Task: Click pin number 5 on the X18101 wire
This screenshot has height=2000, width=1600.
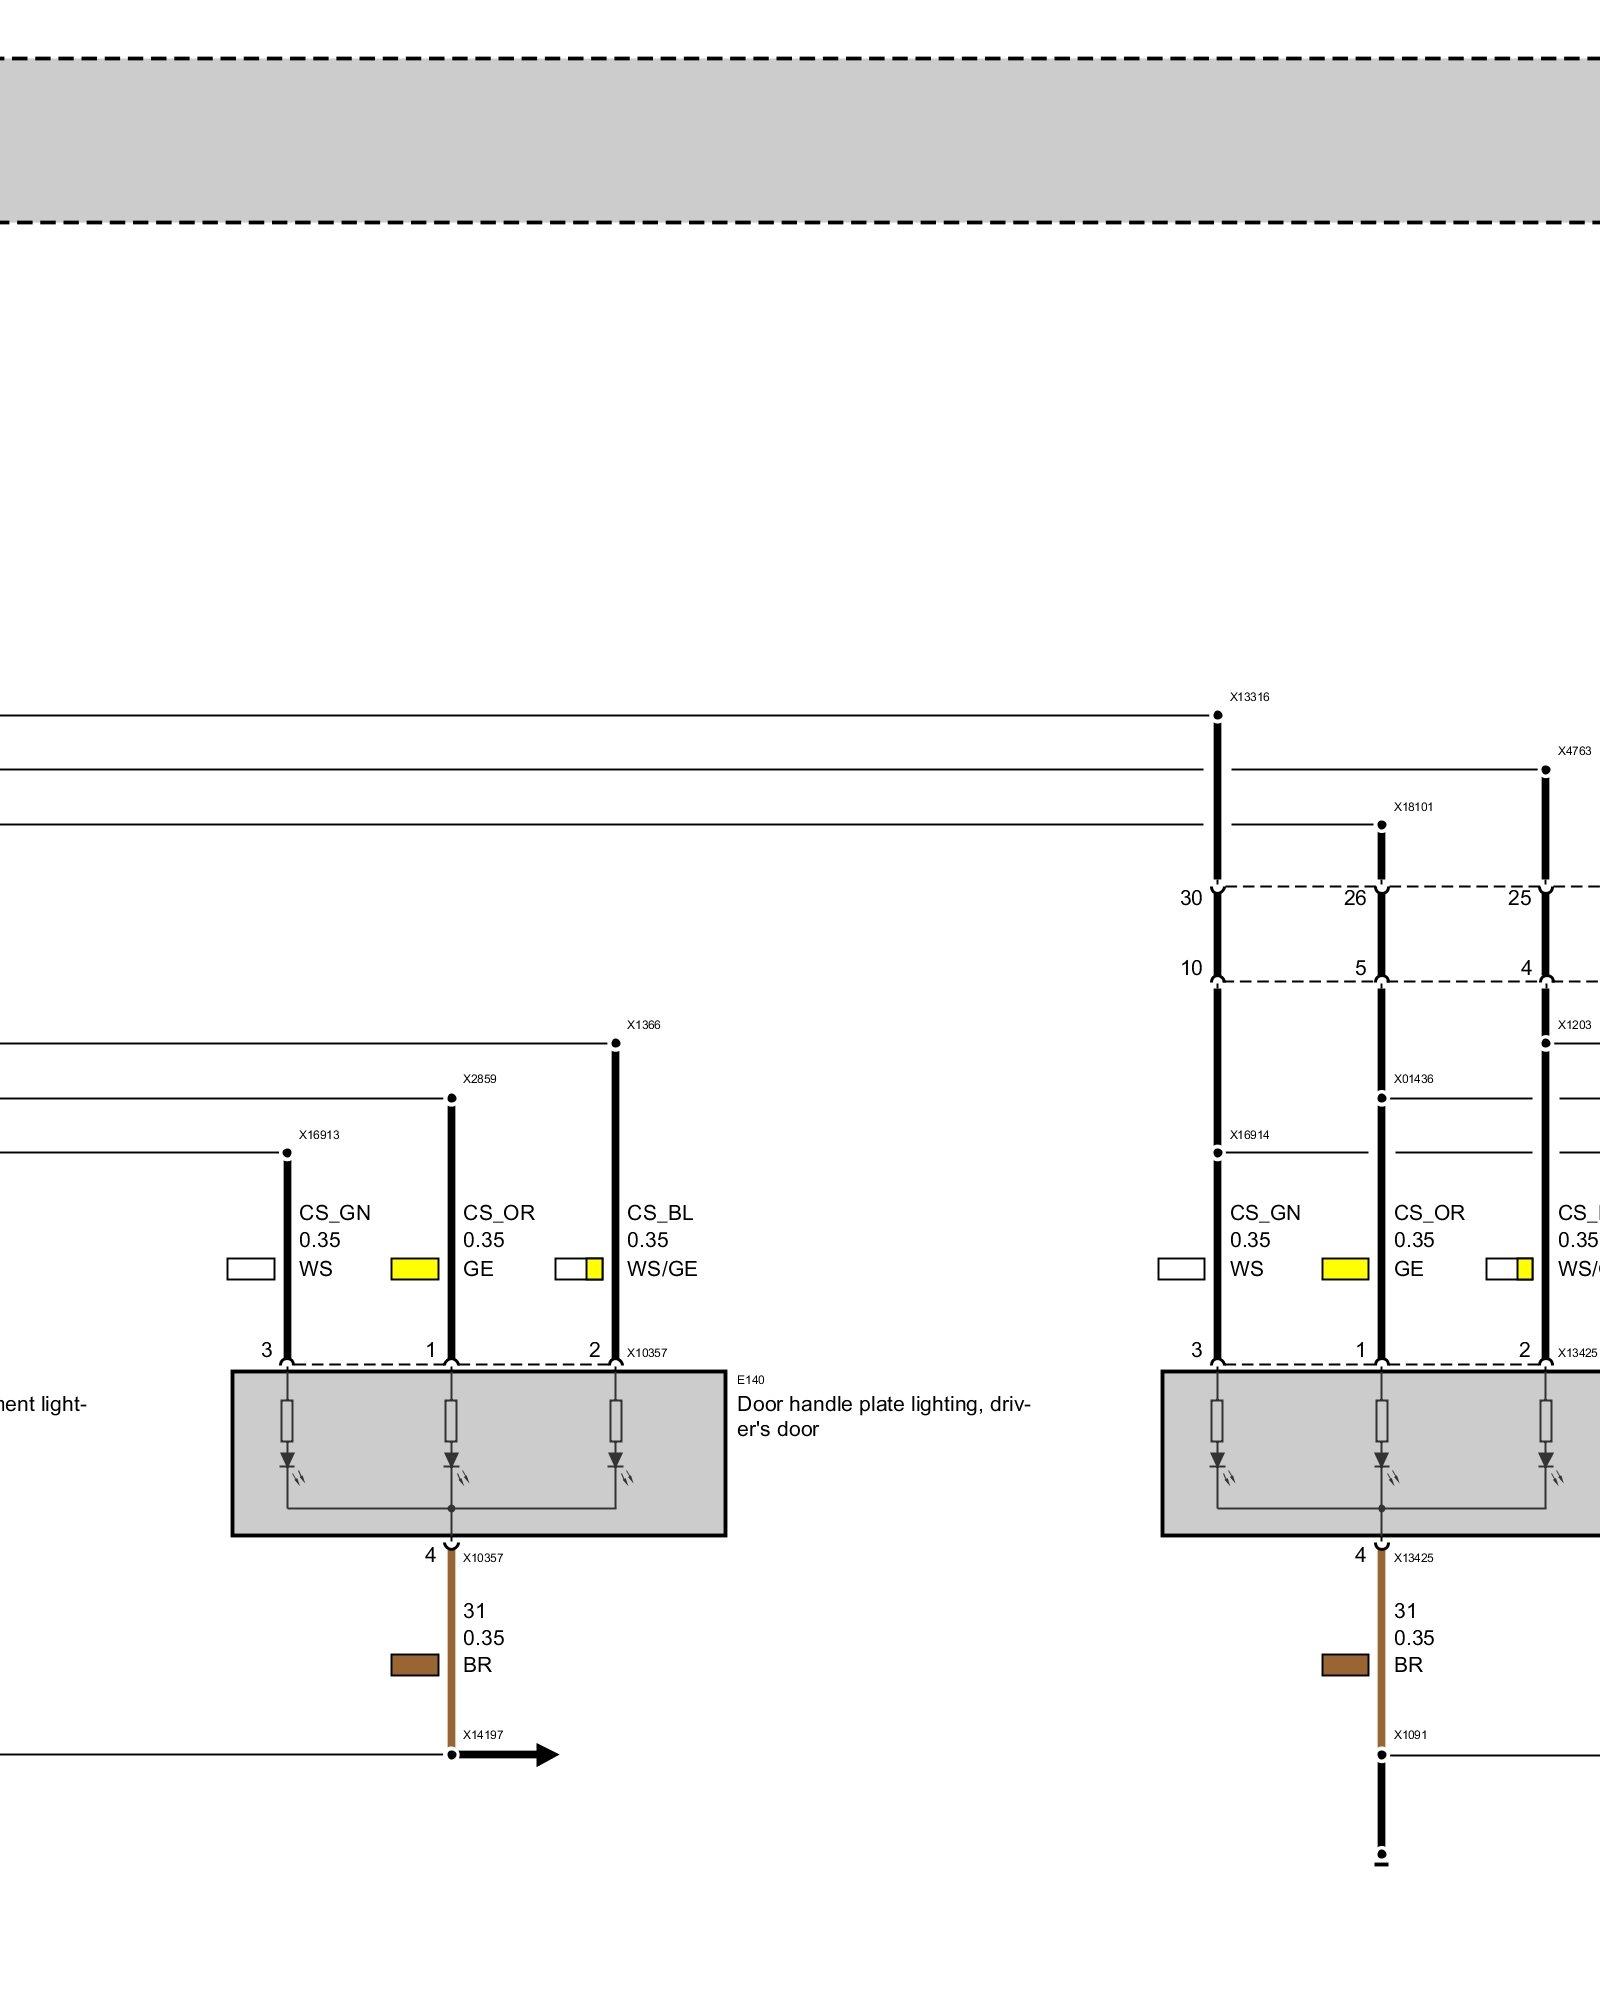Action: click(1360, 968)
